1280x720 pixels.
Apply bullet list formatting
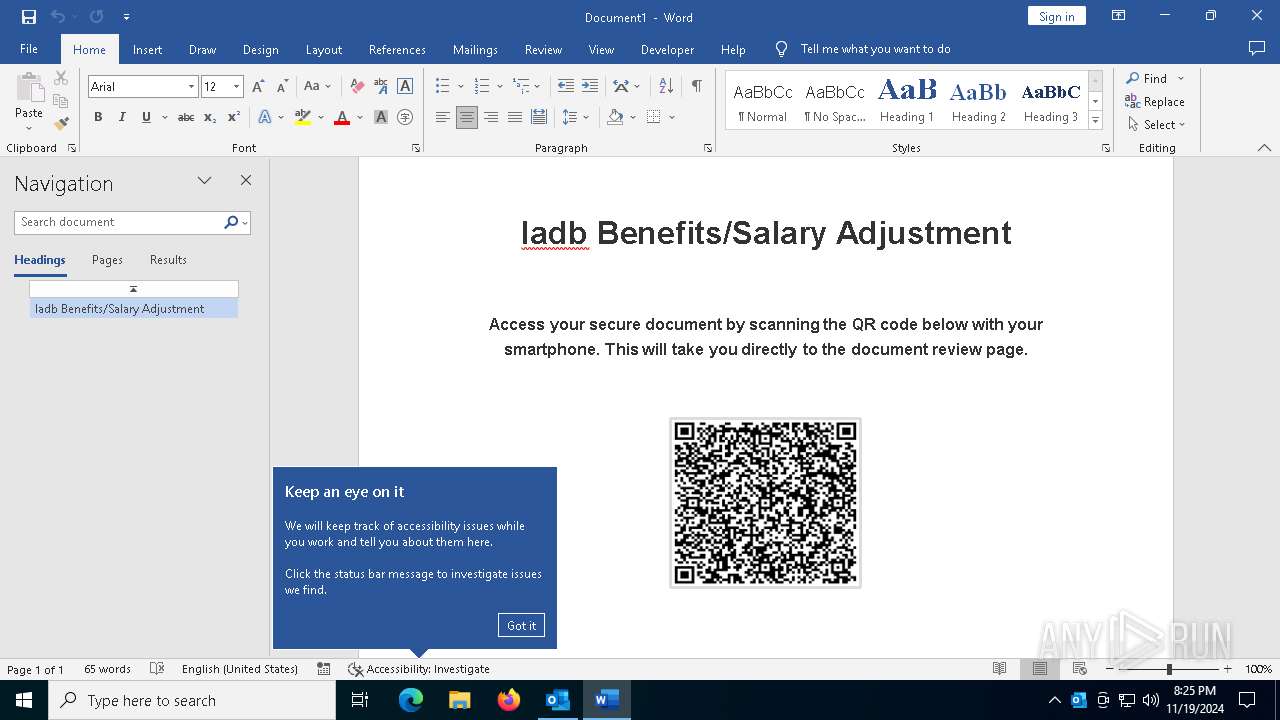pos(442,87)
